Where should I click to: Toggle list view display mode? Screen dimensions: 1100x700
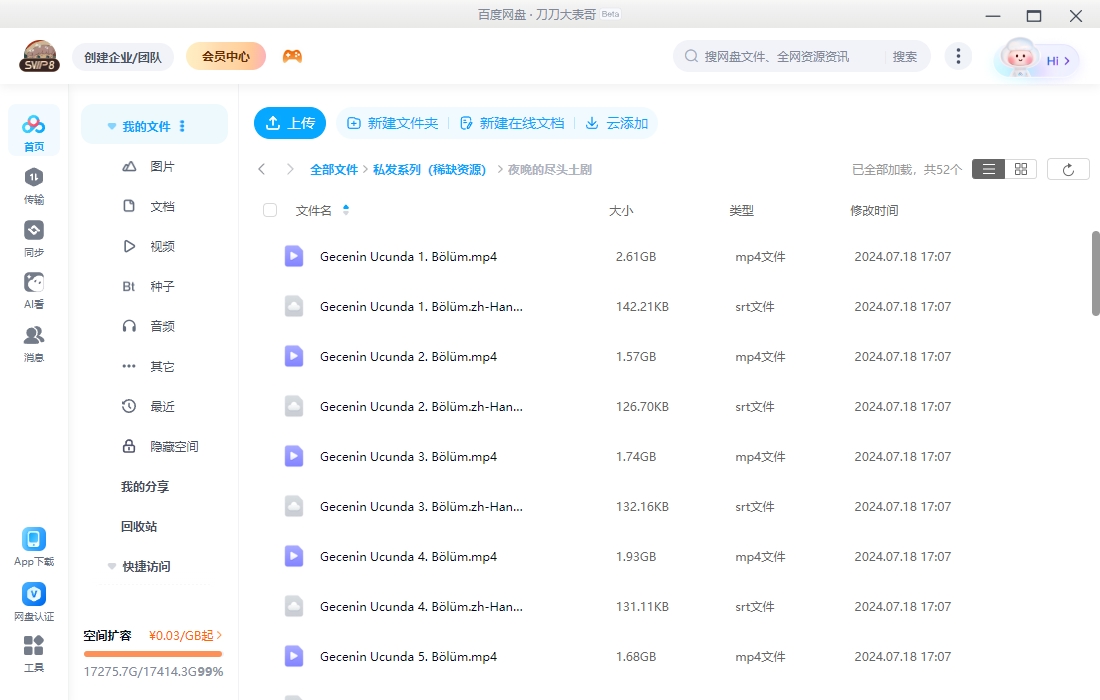988,168
